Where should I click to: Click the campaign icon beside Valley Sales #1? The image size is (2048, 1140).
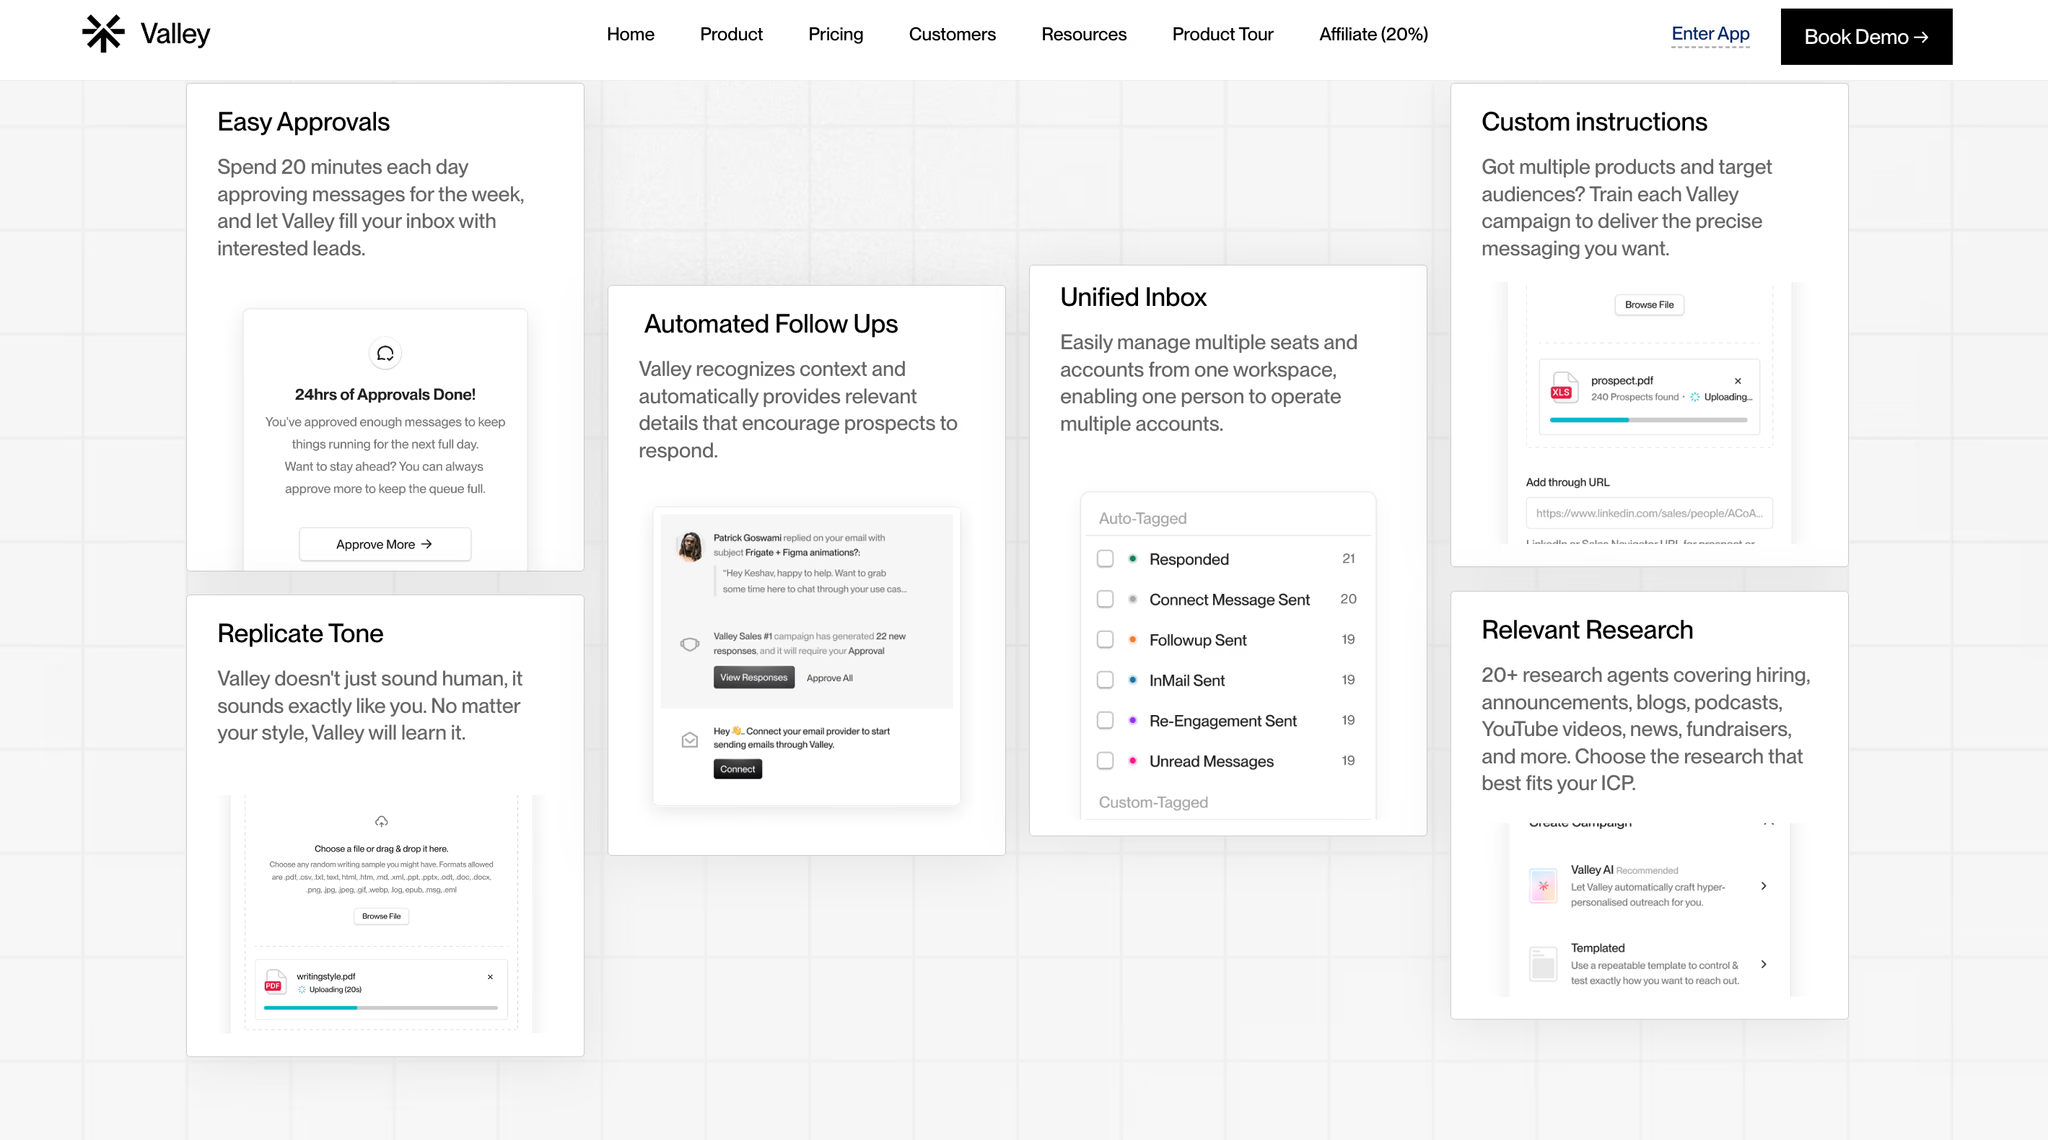(x=690, y=644)
